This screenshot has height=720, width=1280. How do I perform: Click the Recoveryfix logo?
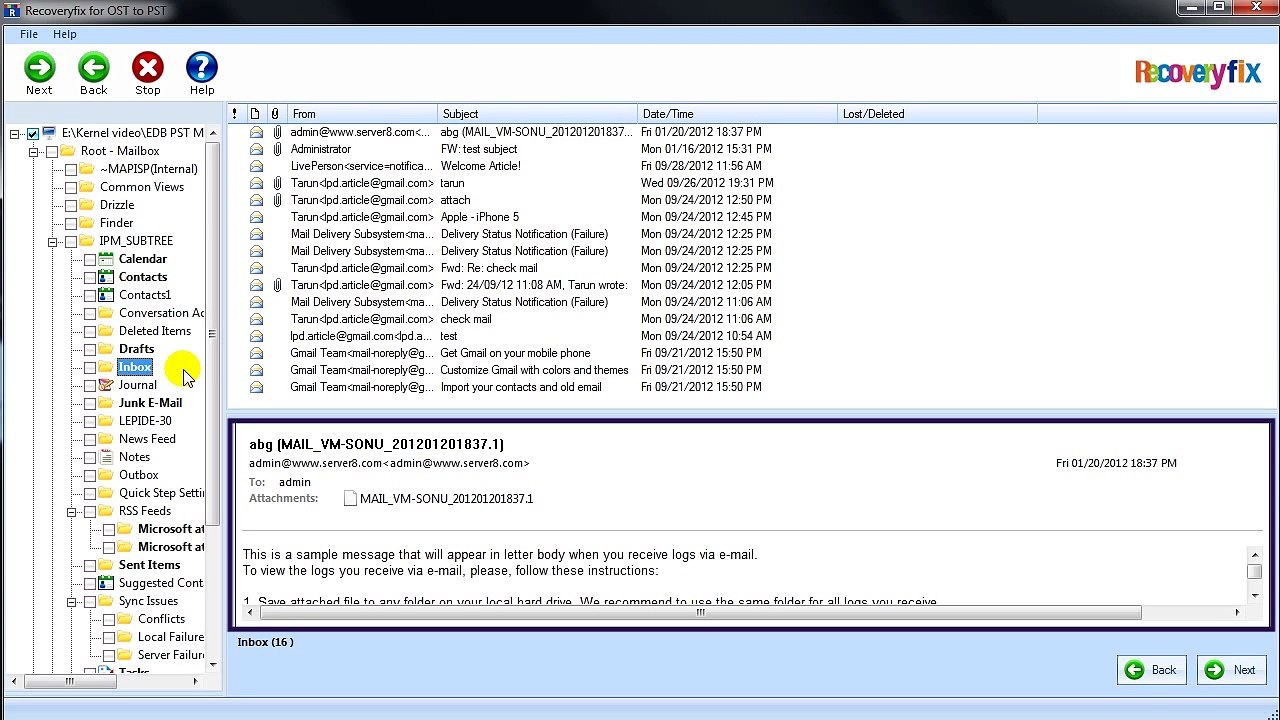click(1197, 73)
